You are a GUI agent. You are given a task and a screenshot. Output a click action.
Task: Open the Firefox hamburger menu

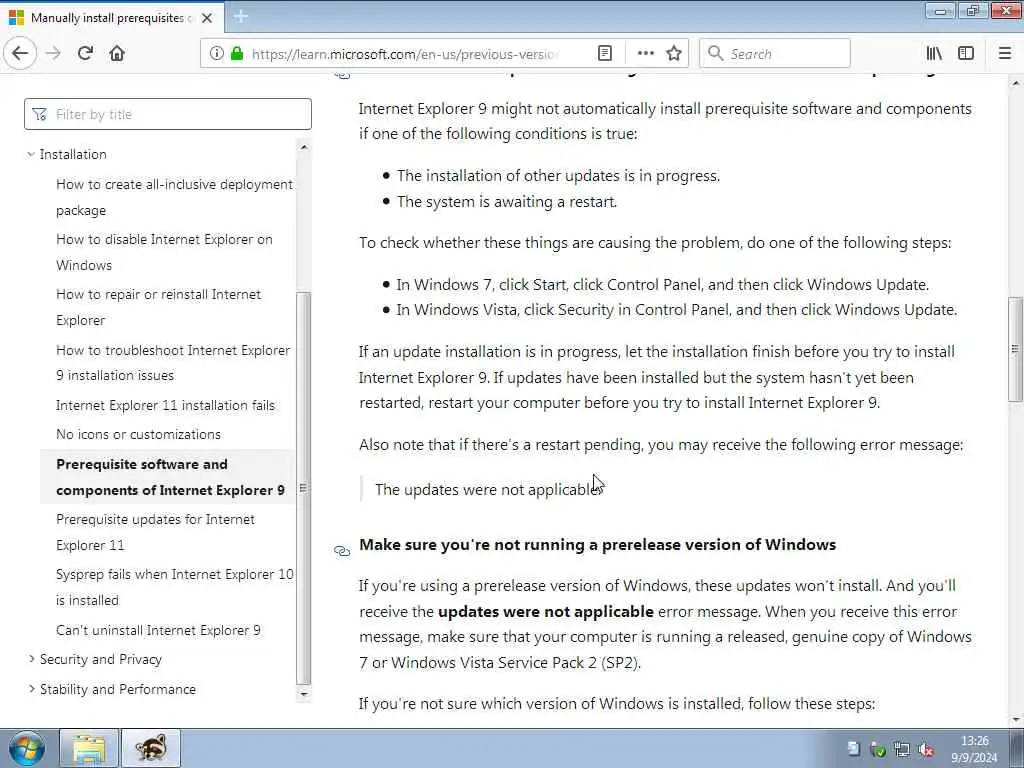[1005, 54]
